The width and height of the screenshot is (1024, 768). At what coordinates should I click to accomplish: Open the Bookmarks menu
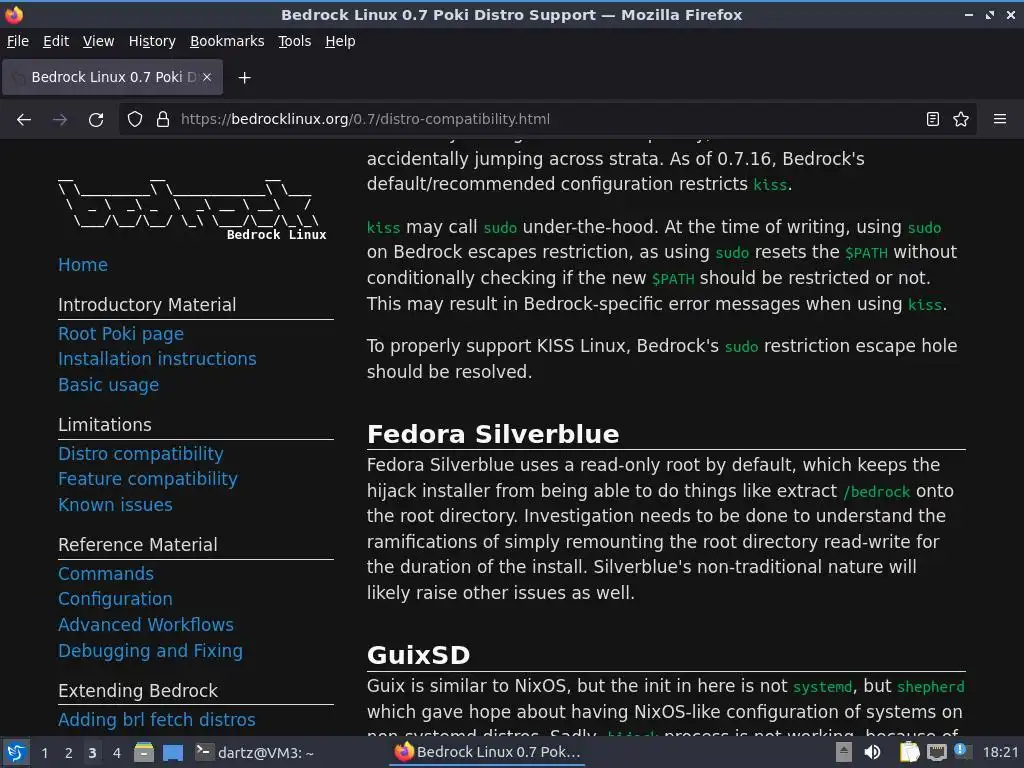pyautogui.click(x=227, y=41)
